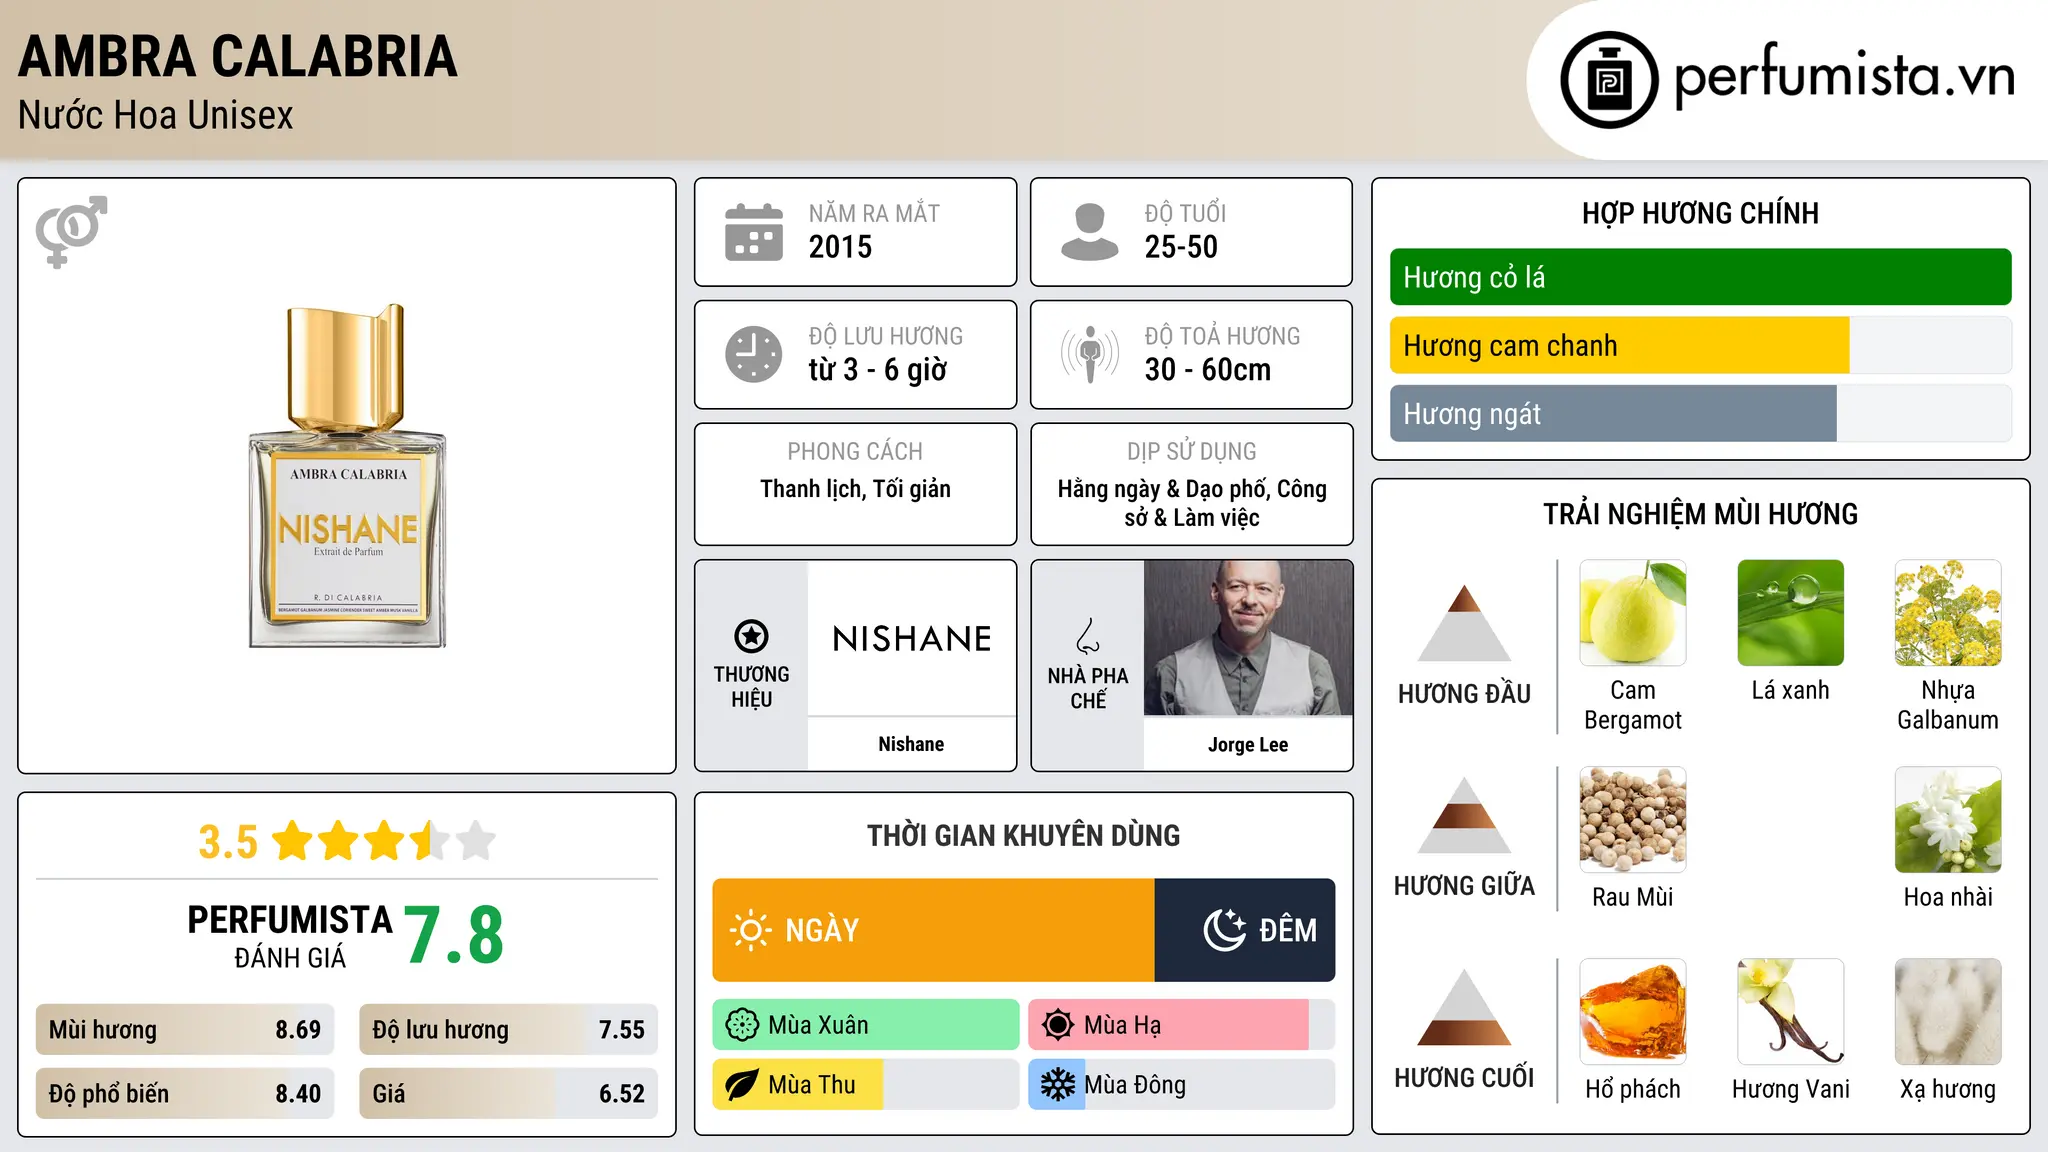Viewport: 2048px width, 1152px height.
Task: Click the AMBRA CALABRIA title
Action: (238, 56)
